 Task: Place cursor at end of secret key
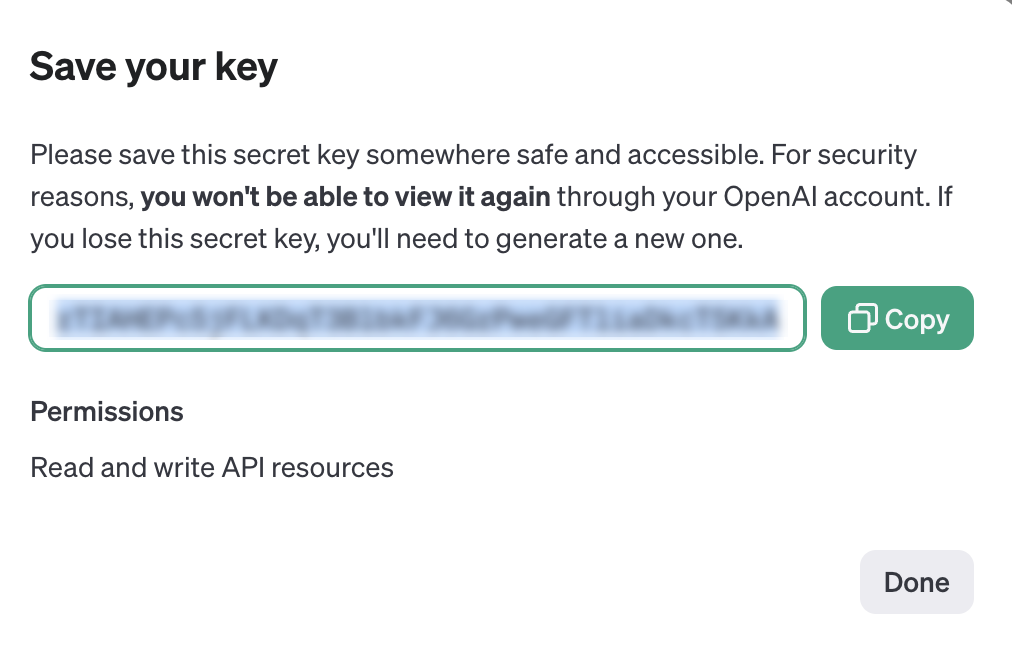tap(777, 319)
